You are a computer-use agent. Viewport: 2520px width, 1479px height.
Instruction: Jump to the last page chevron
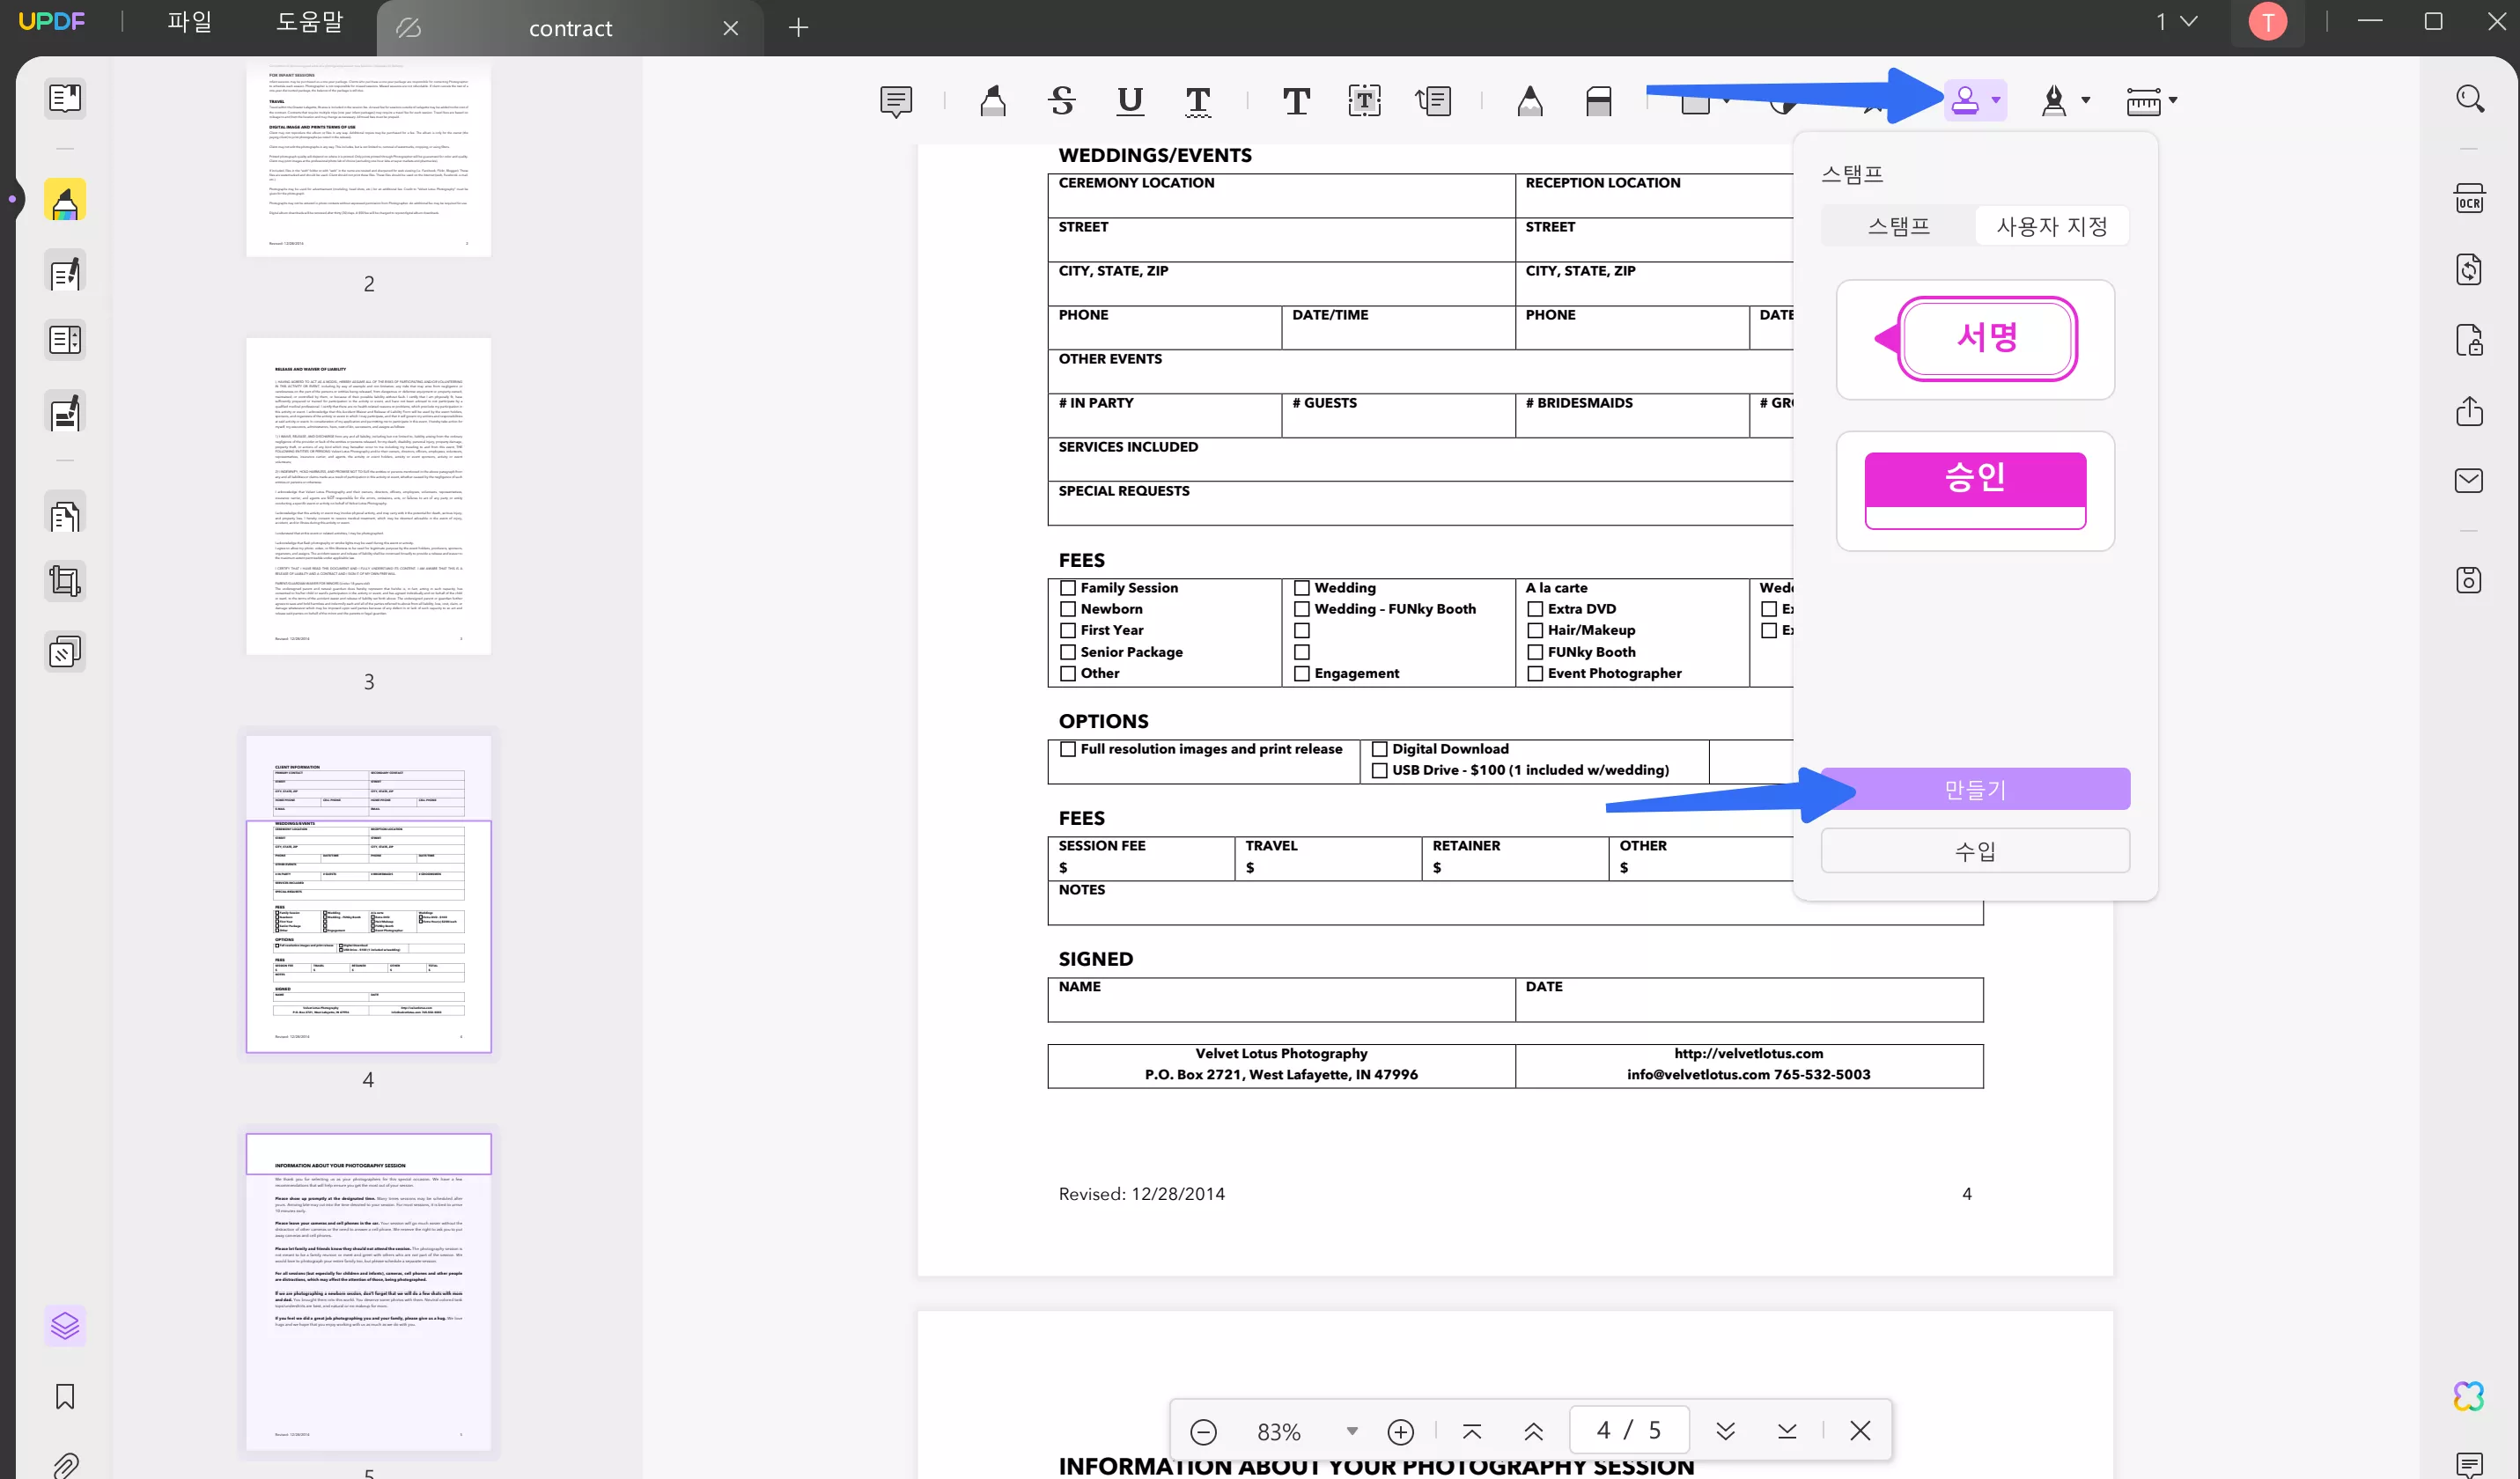coord(1787,1431)
